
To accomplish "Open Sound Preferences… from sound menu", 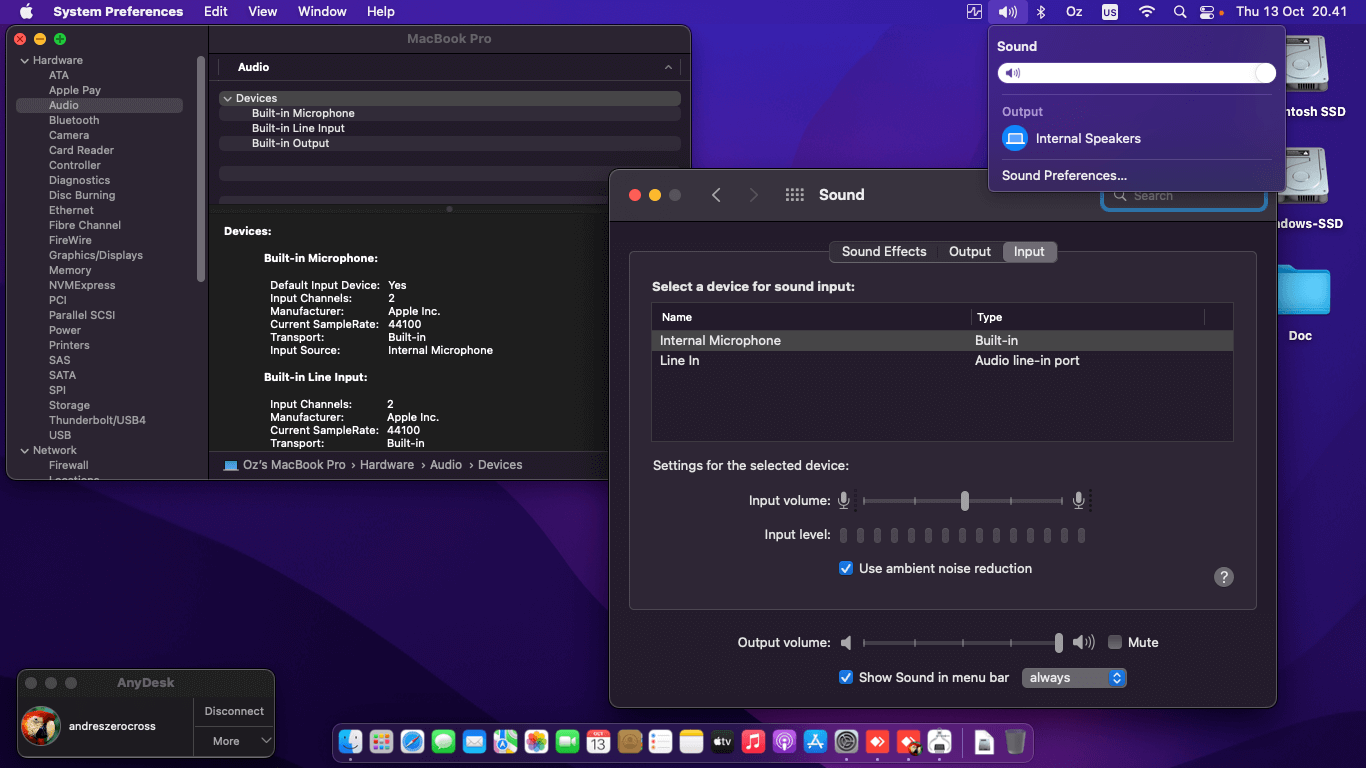I will point(1064,175).
